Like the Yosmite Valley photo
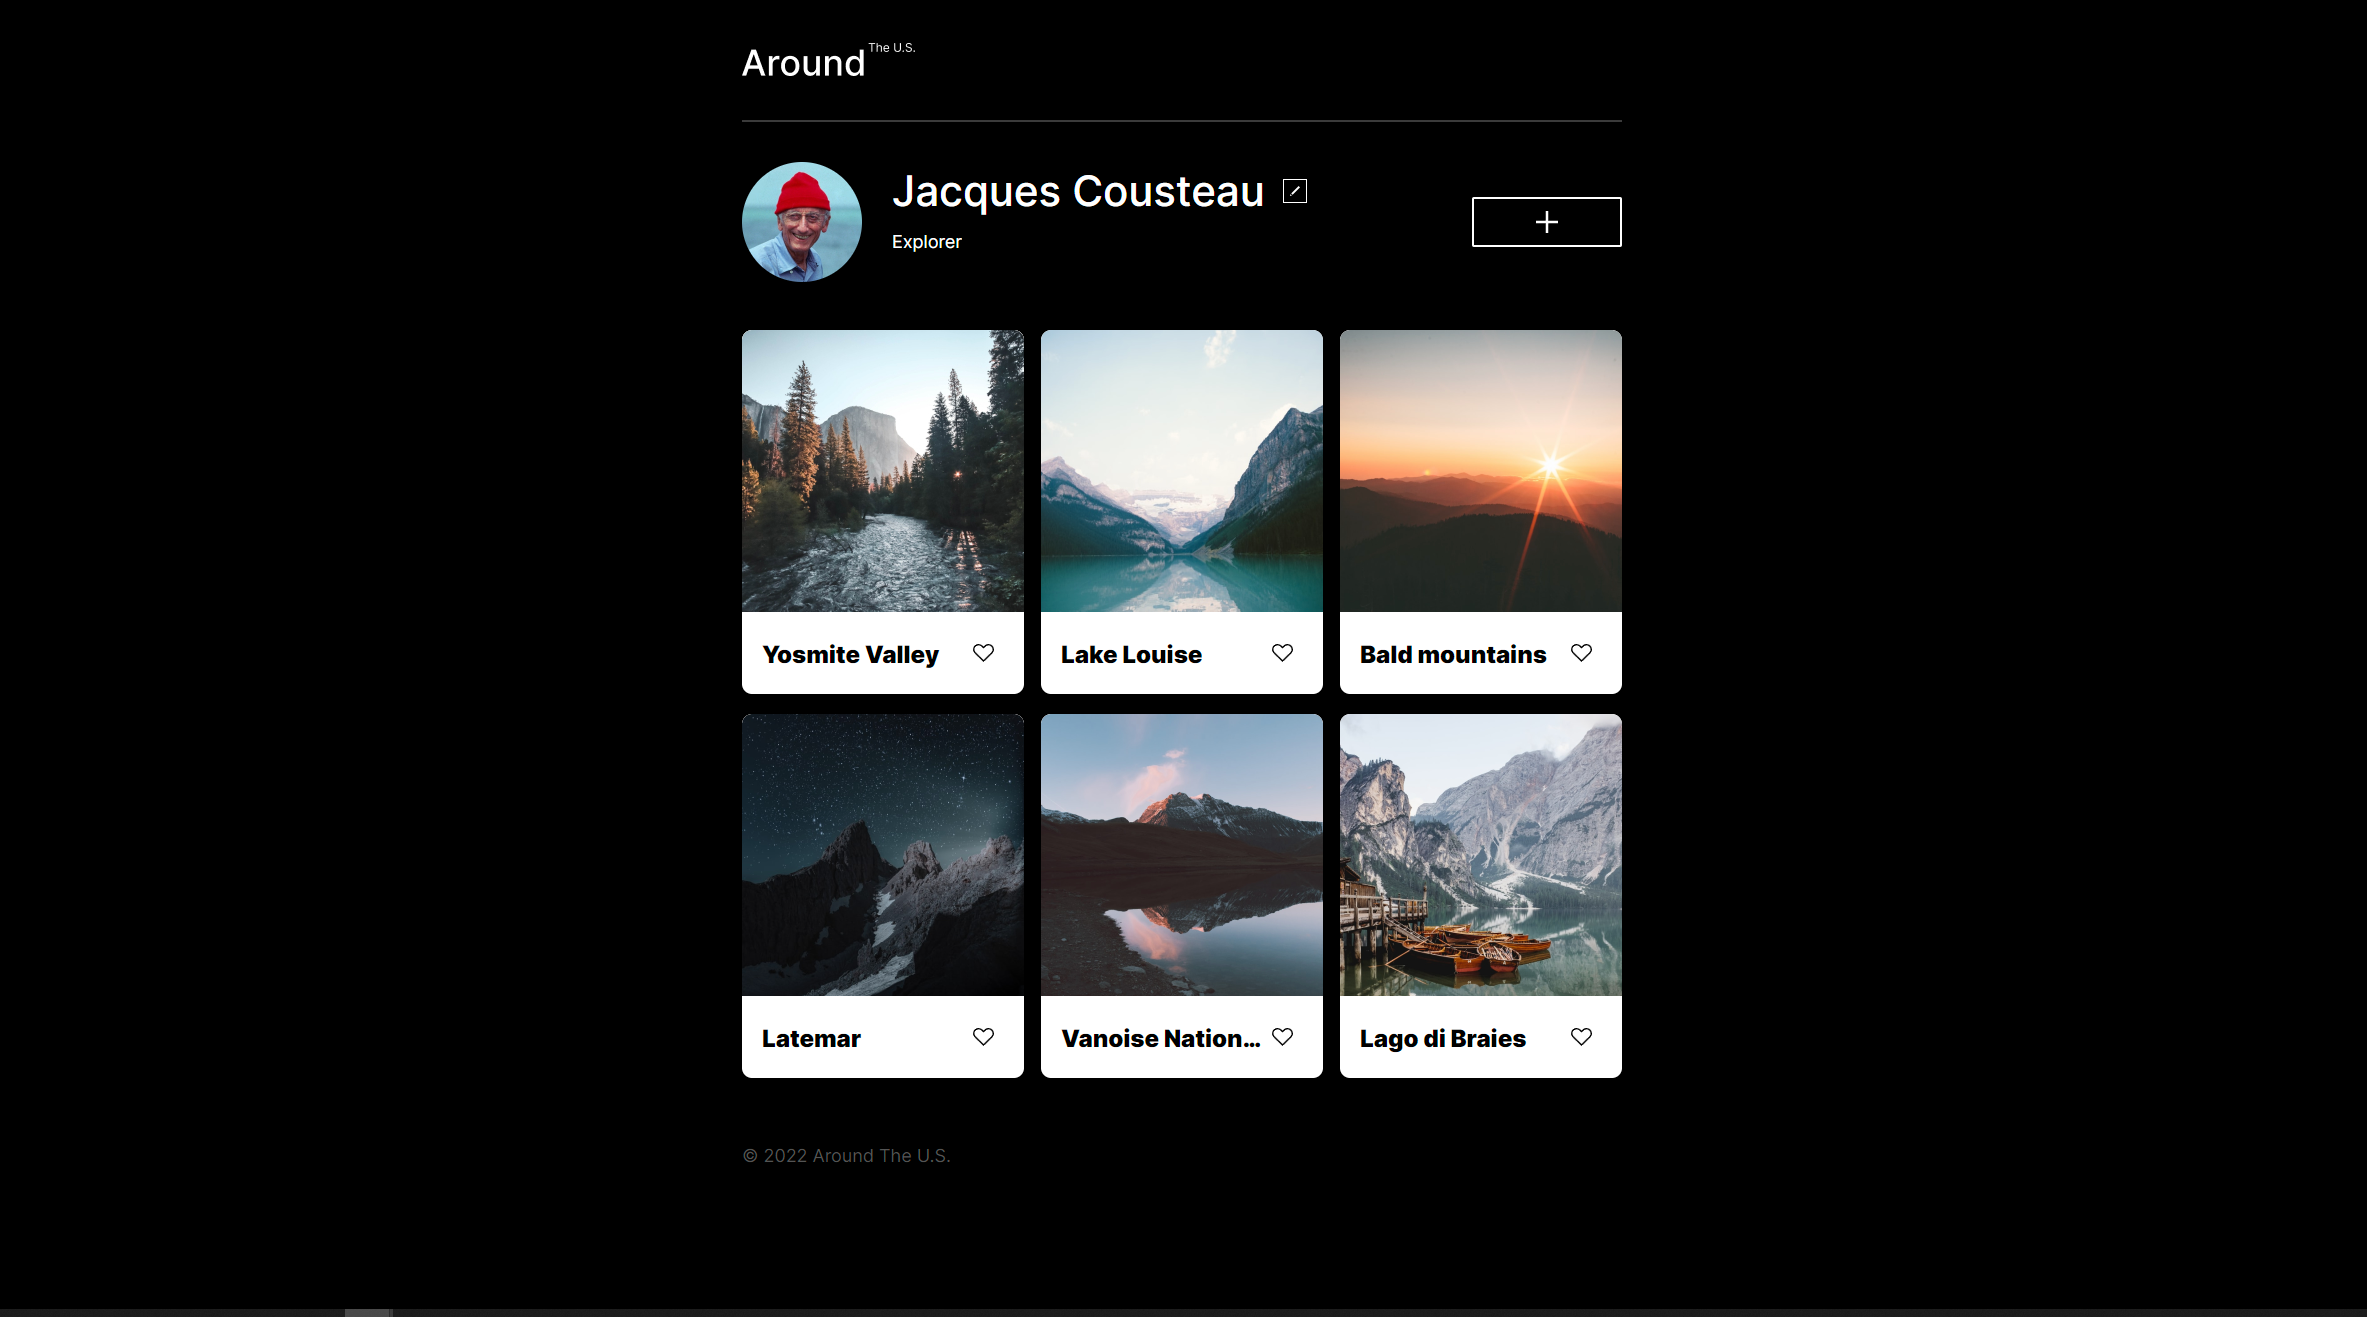This screenshot has height=1317, width=2367. click(x=983, y=653)
